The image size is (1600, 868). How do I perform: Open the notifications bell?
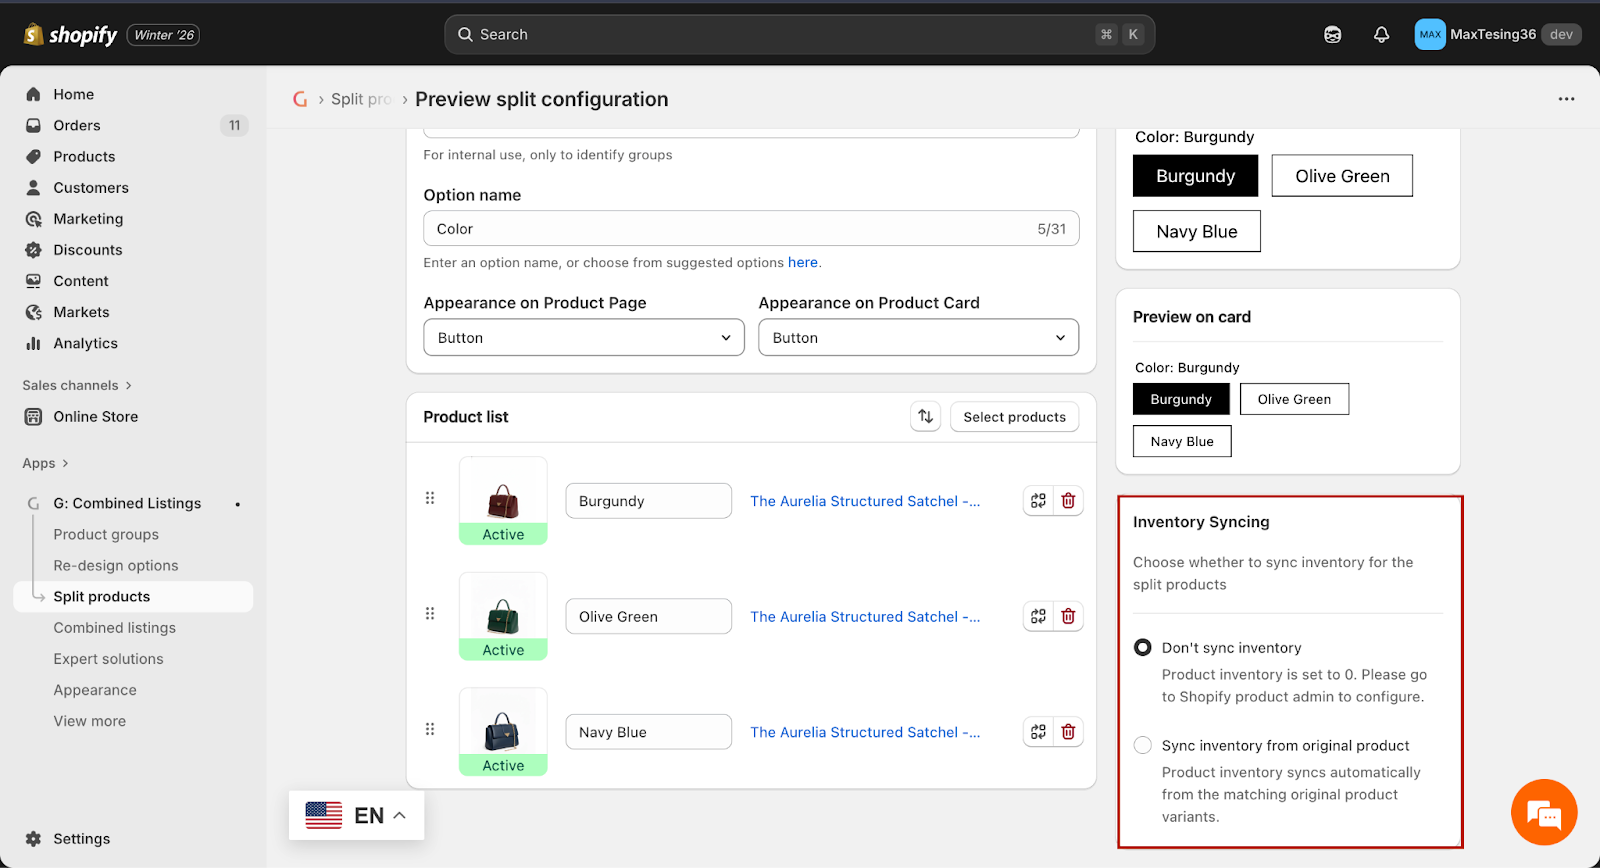[x=1381, y=35]
